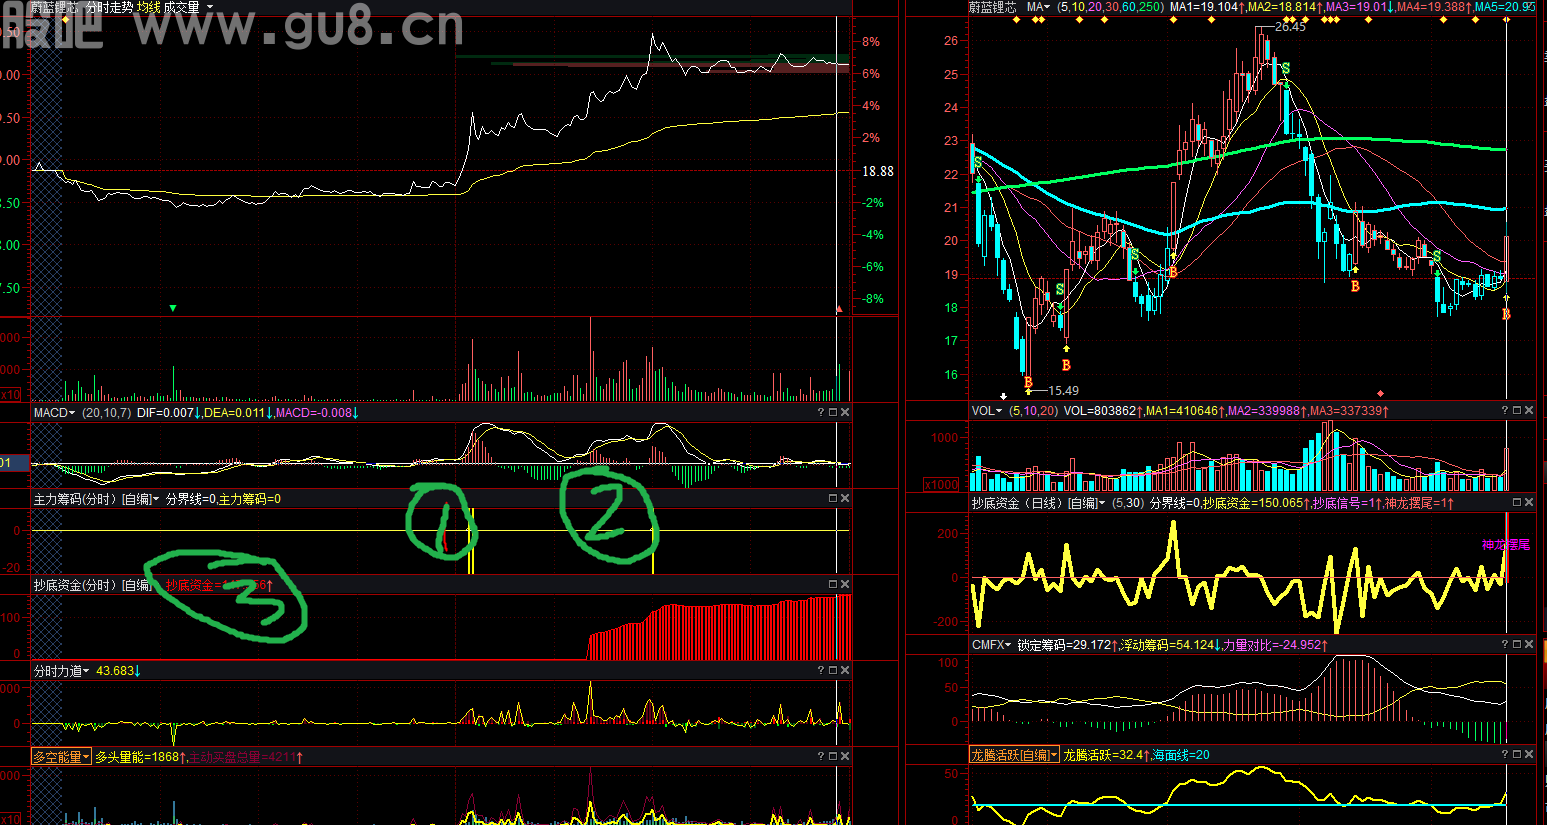Viewport: 1547px width, 825px height.
Task: Click the 18.88 reference price label
Action: pos(878,171)
